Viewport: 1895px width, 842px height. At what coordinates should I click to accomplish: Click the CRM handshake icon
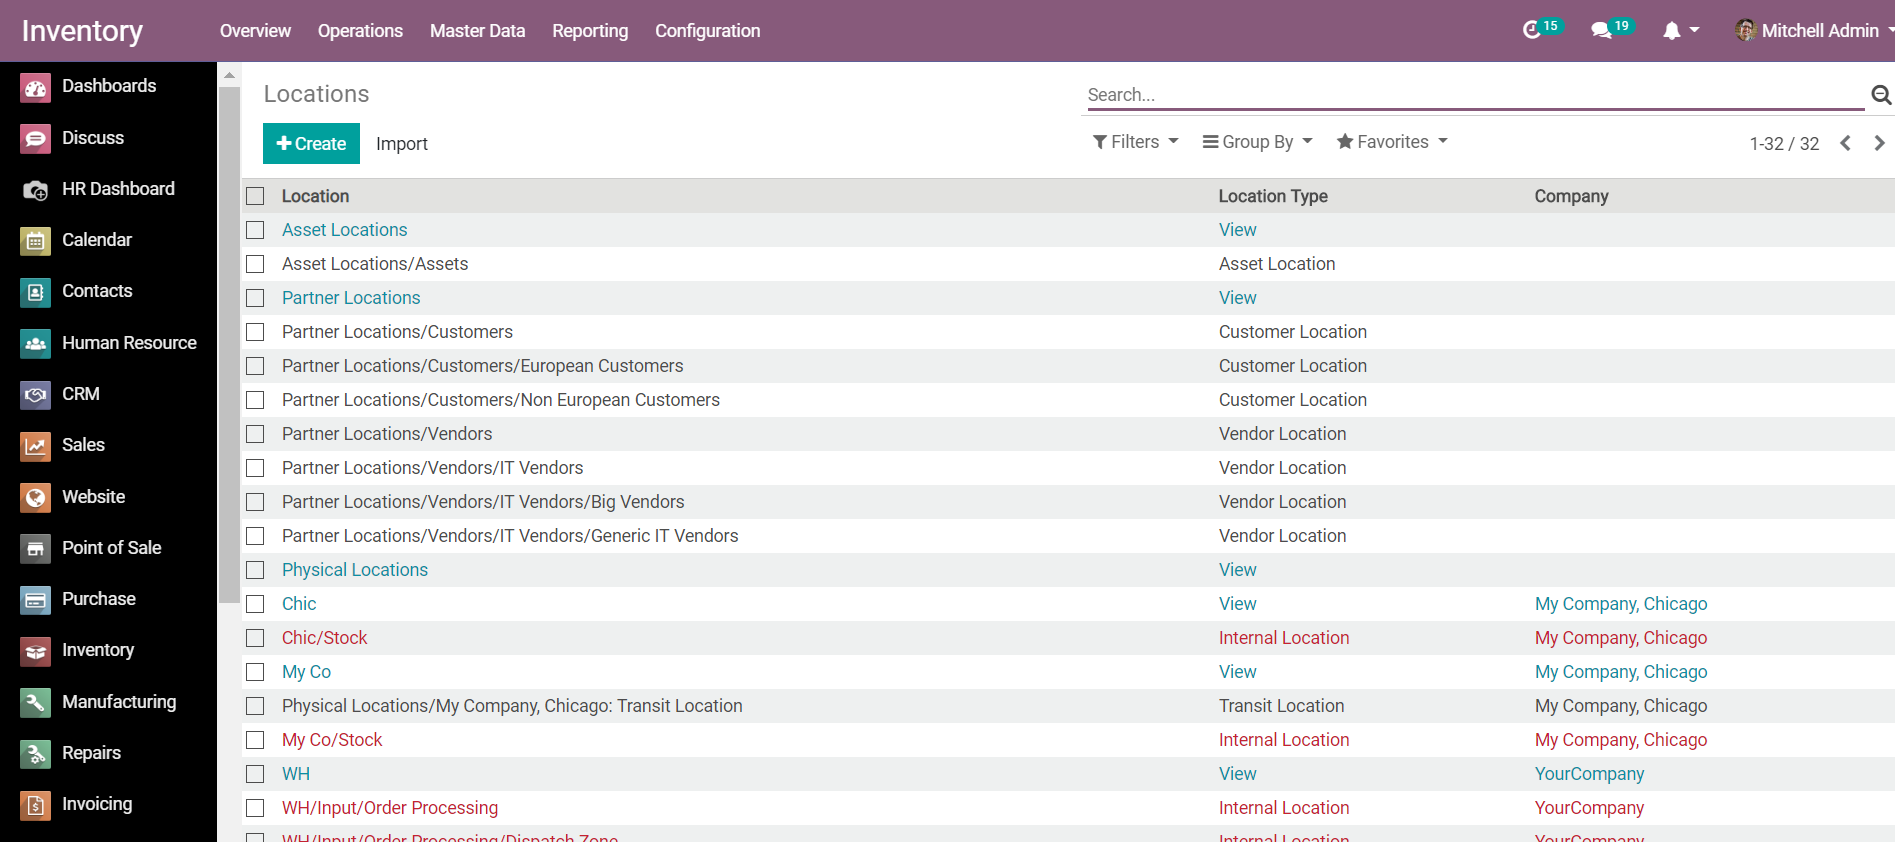click(35, 395)
